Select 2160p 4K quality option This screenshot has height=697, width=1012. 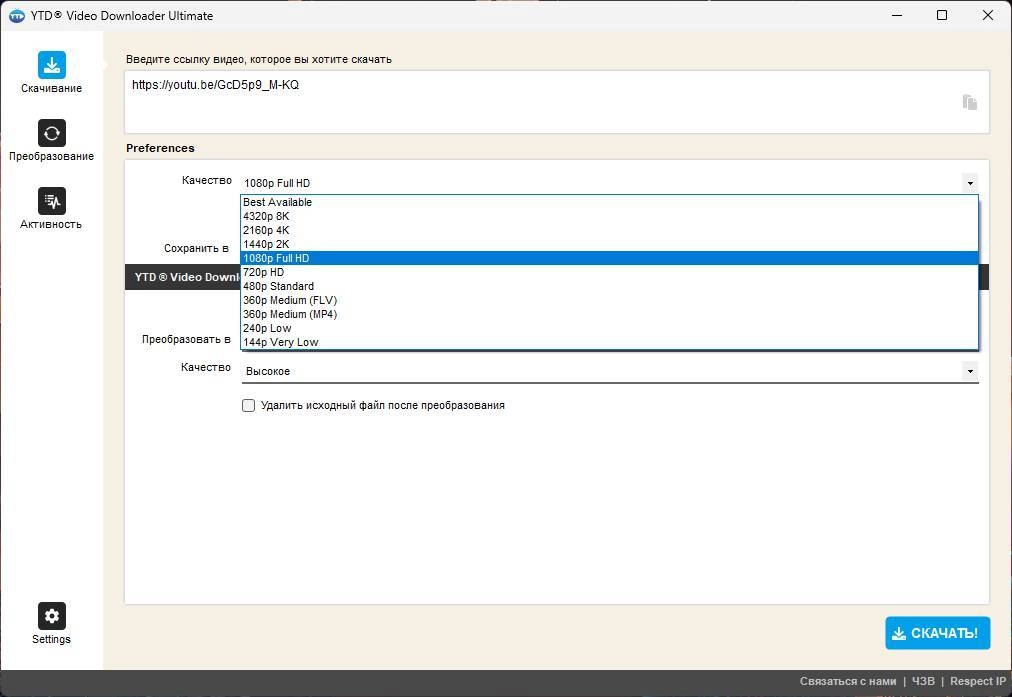609,230
